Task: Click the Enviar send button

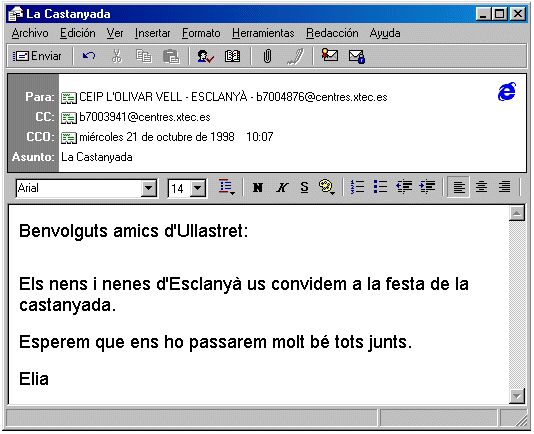Action: click(37, 56)
